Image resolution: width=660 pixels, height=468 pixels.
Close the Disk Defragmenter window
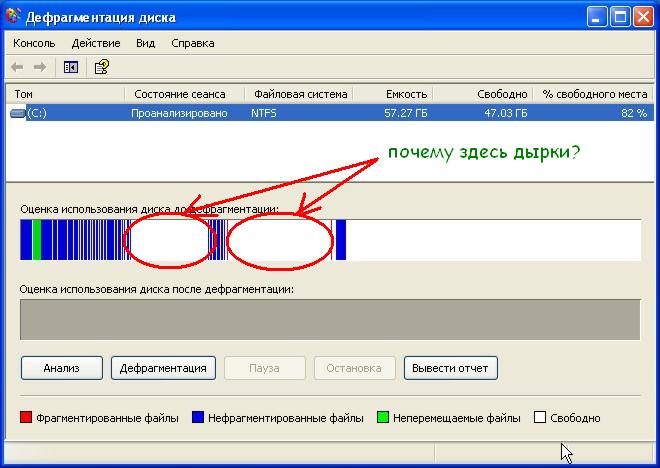click(x=643, y=17)
